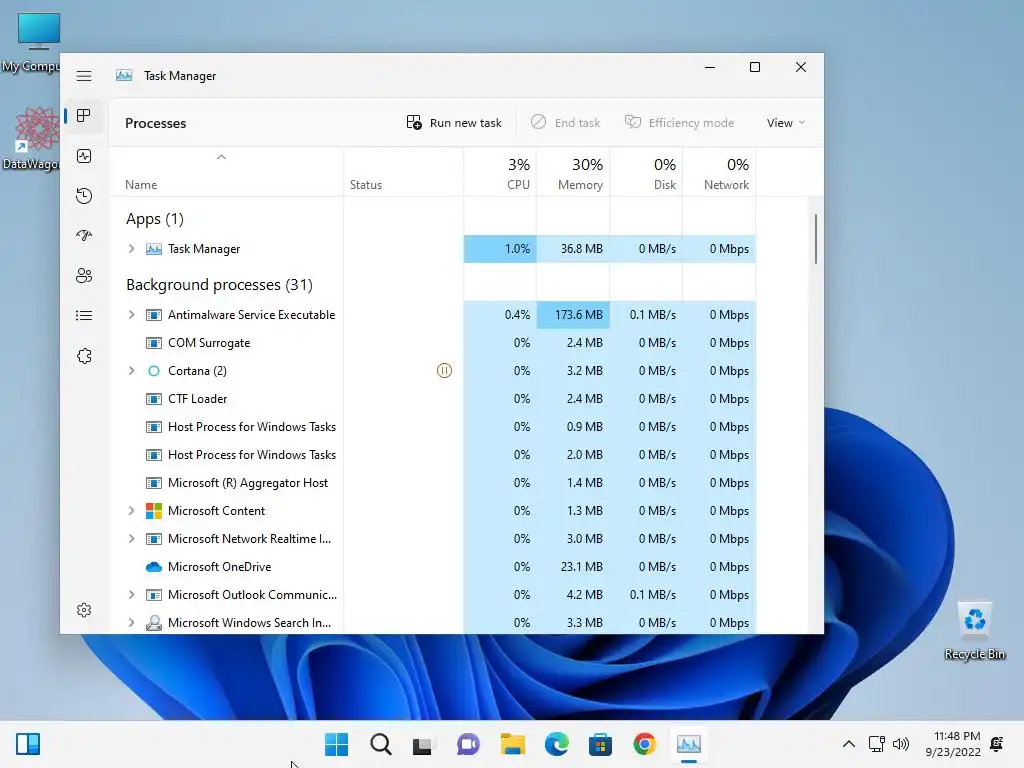Click the Apps (1) group heading
Viewport: 1024px width, 768px height.
tap(155, 219)
